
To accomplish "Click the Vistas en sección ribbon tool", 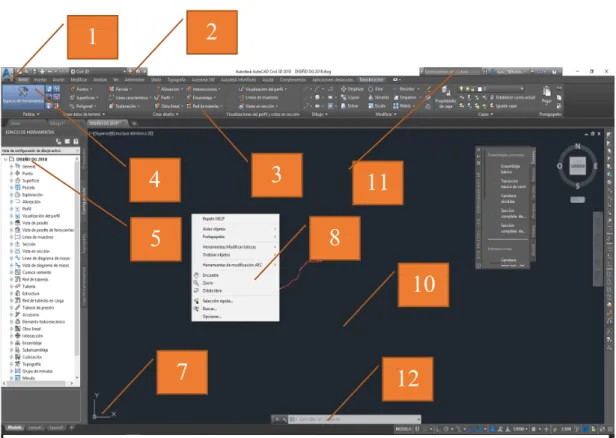I will (x=258, y=106).
